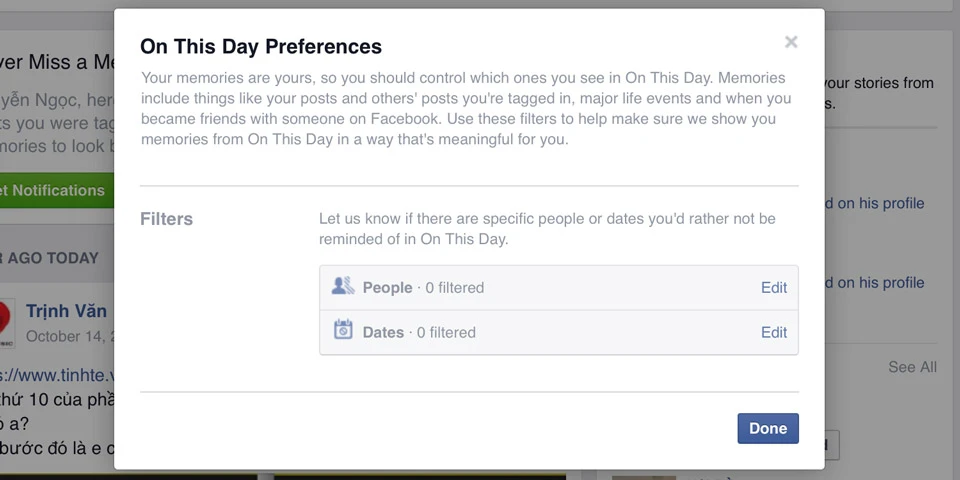Click the People filter icon
The width and height of the screenshot is (960, 480).
pyautogui.click(x=343, y=287)
